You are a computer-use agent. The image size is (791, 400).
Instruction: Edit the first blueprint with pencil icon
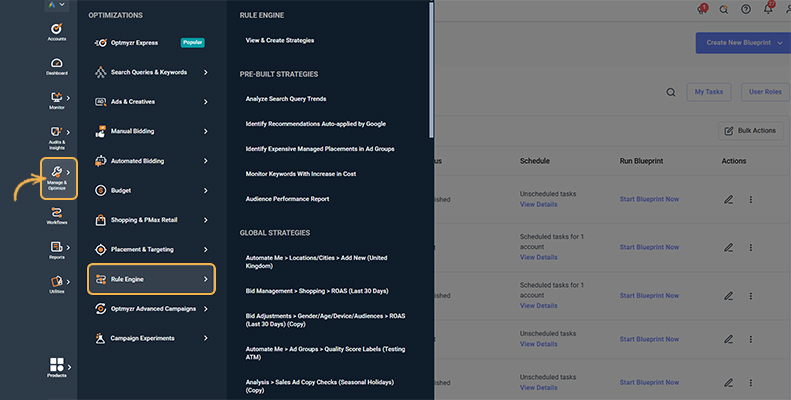pyautogui.click(x=728, y=200)
